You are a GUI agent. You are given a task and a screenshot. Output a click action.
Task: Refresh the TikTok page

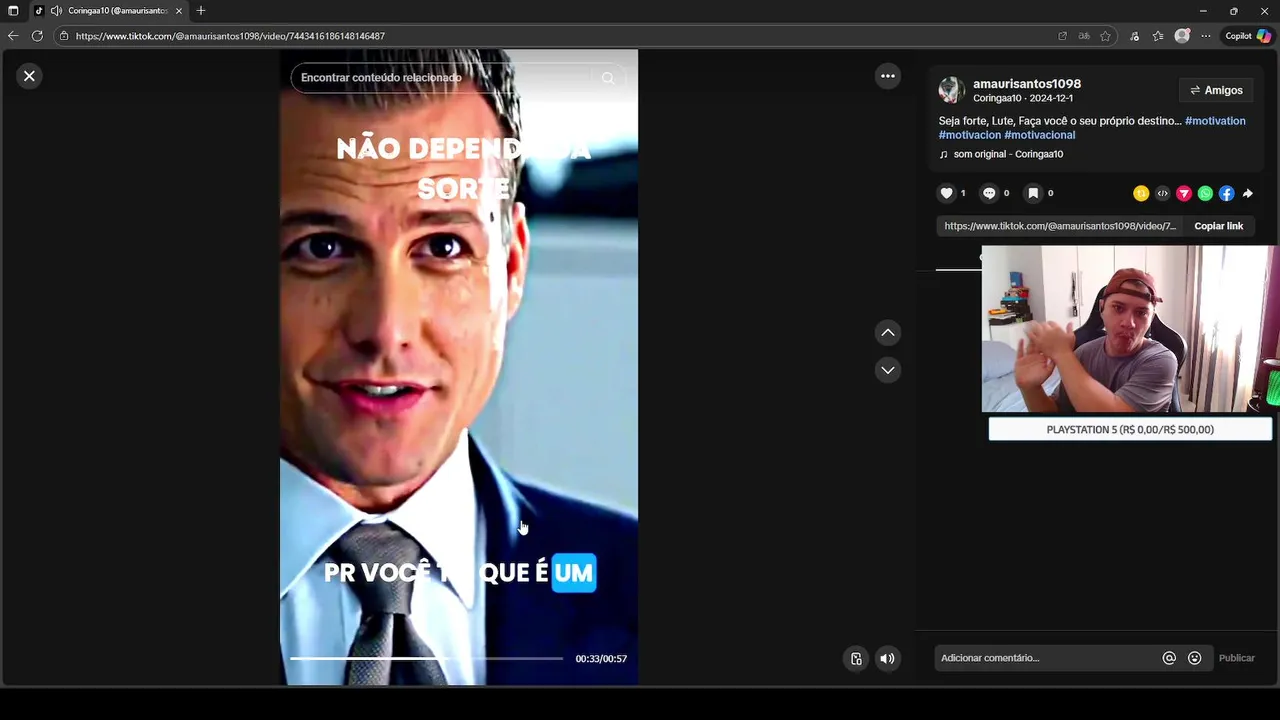pyautogui.click(x=37, y=36)
